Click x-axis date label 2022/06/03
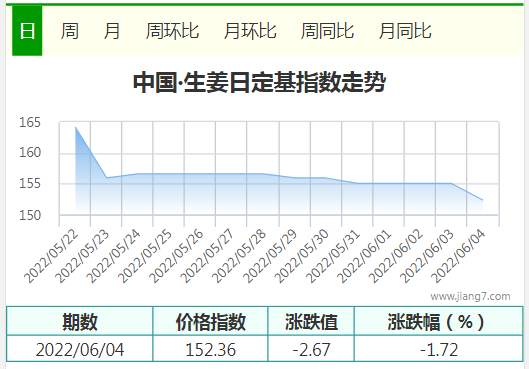 427,256
